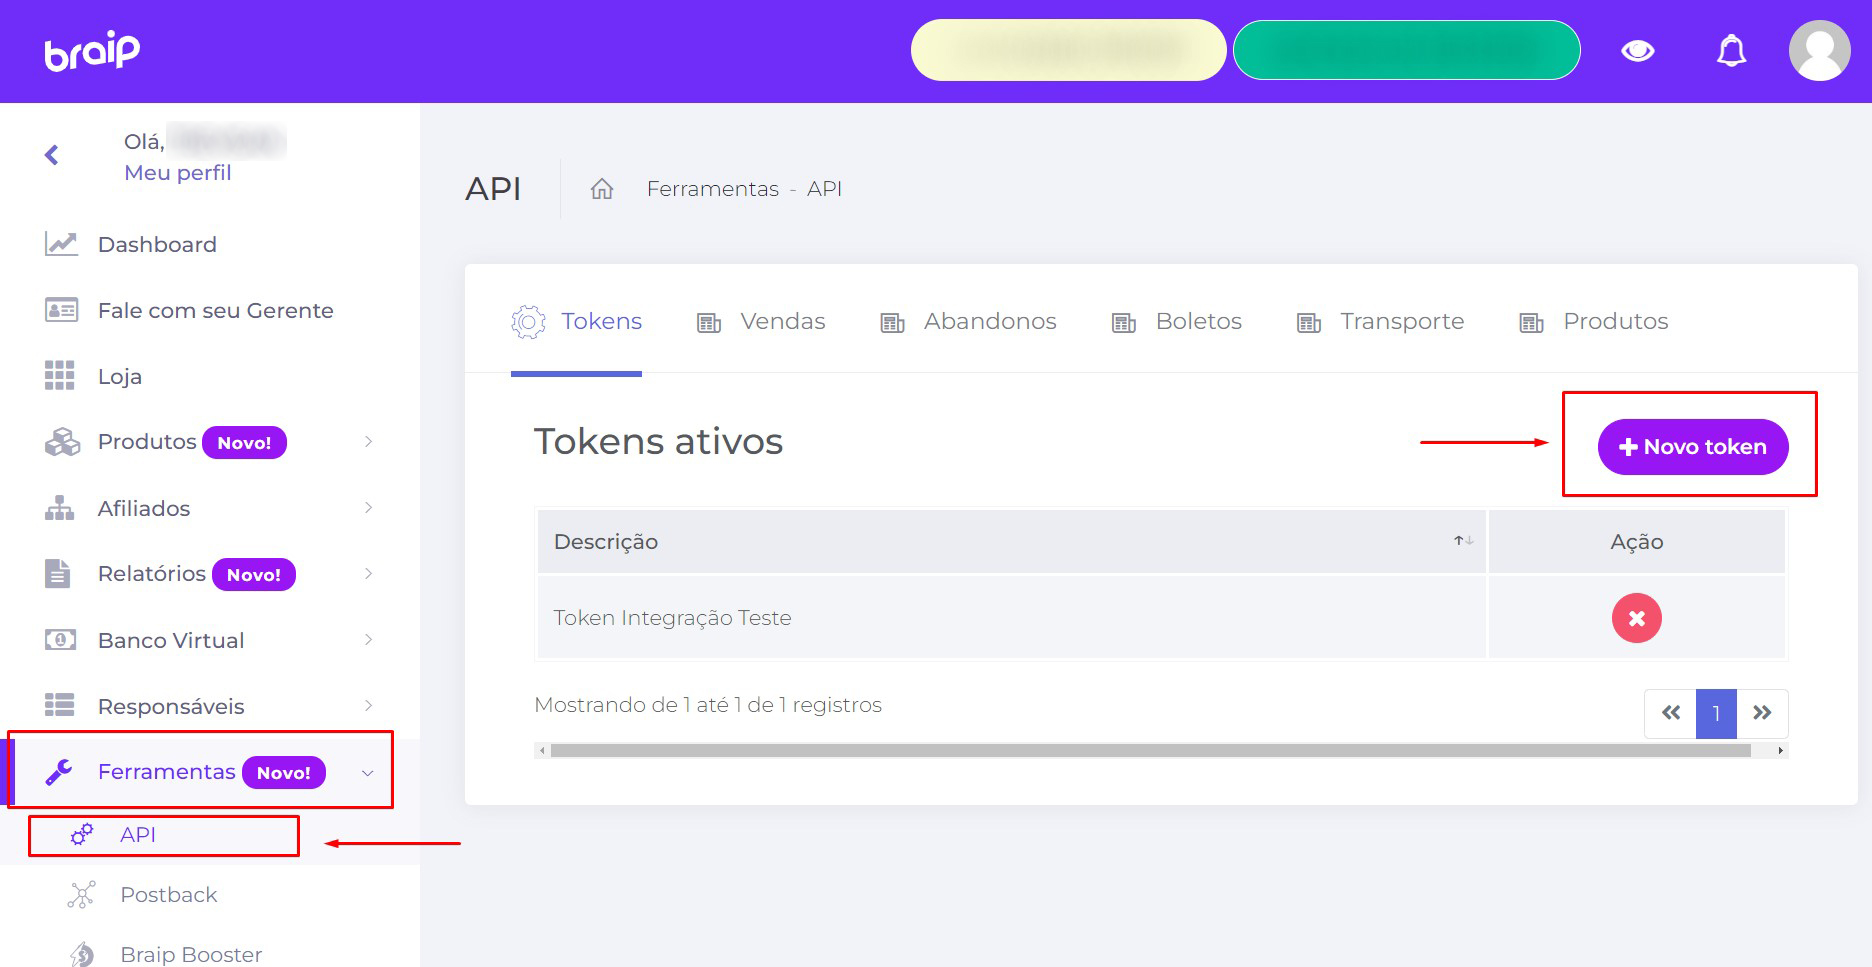Switch to the Vendas tab
Image resolution: width=1872 pixels, height=967 pixels.
(782, 322)
